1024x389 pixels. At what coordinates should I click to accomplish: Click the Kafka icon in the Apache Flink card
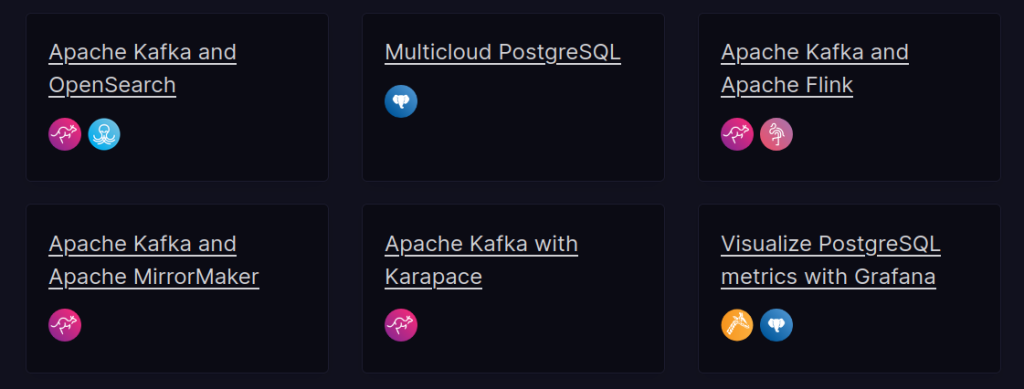click(x=737, y=134)
